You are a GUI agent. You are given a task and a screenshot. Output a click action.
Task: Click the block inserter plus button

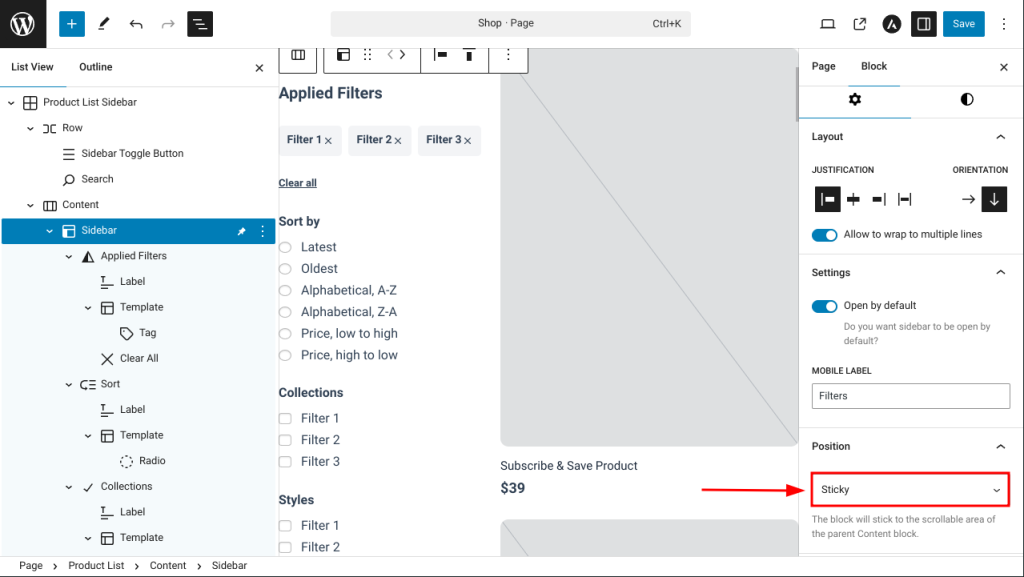tap(72, 24)
